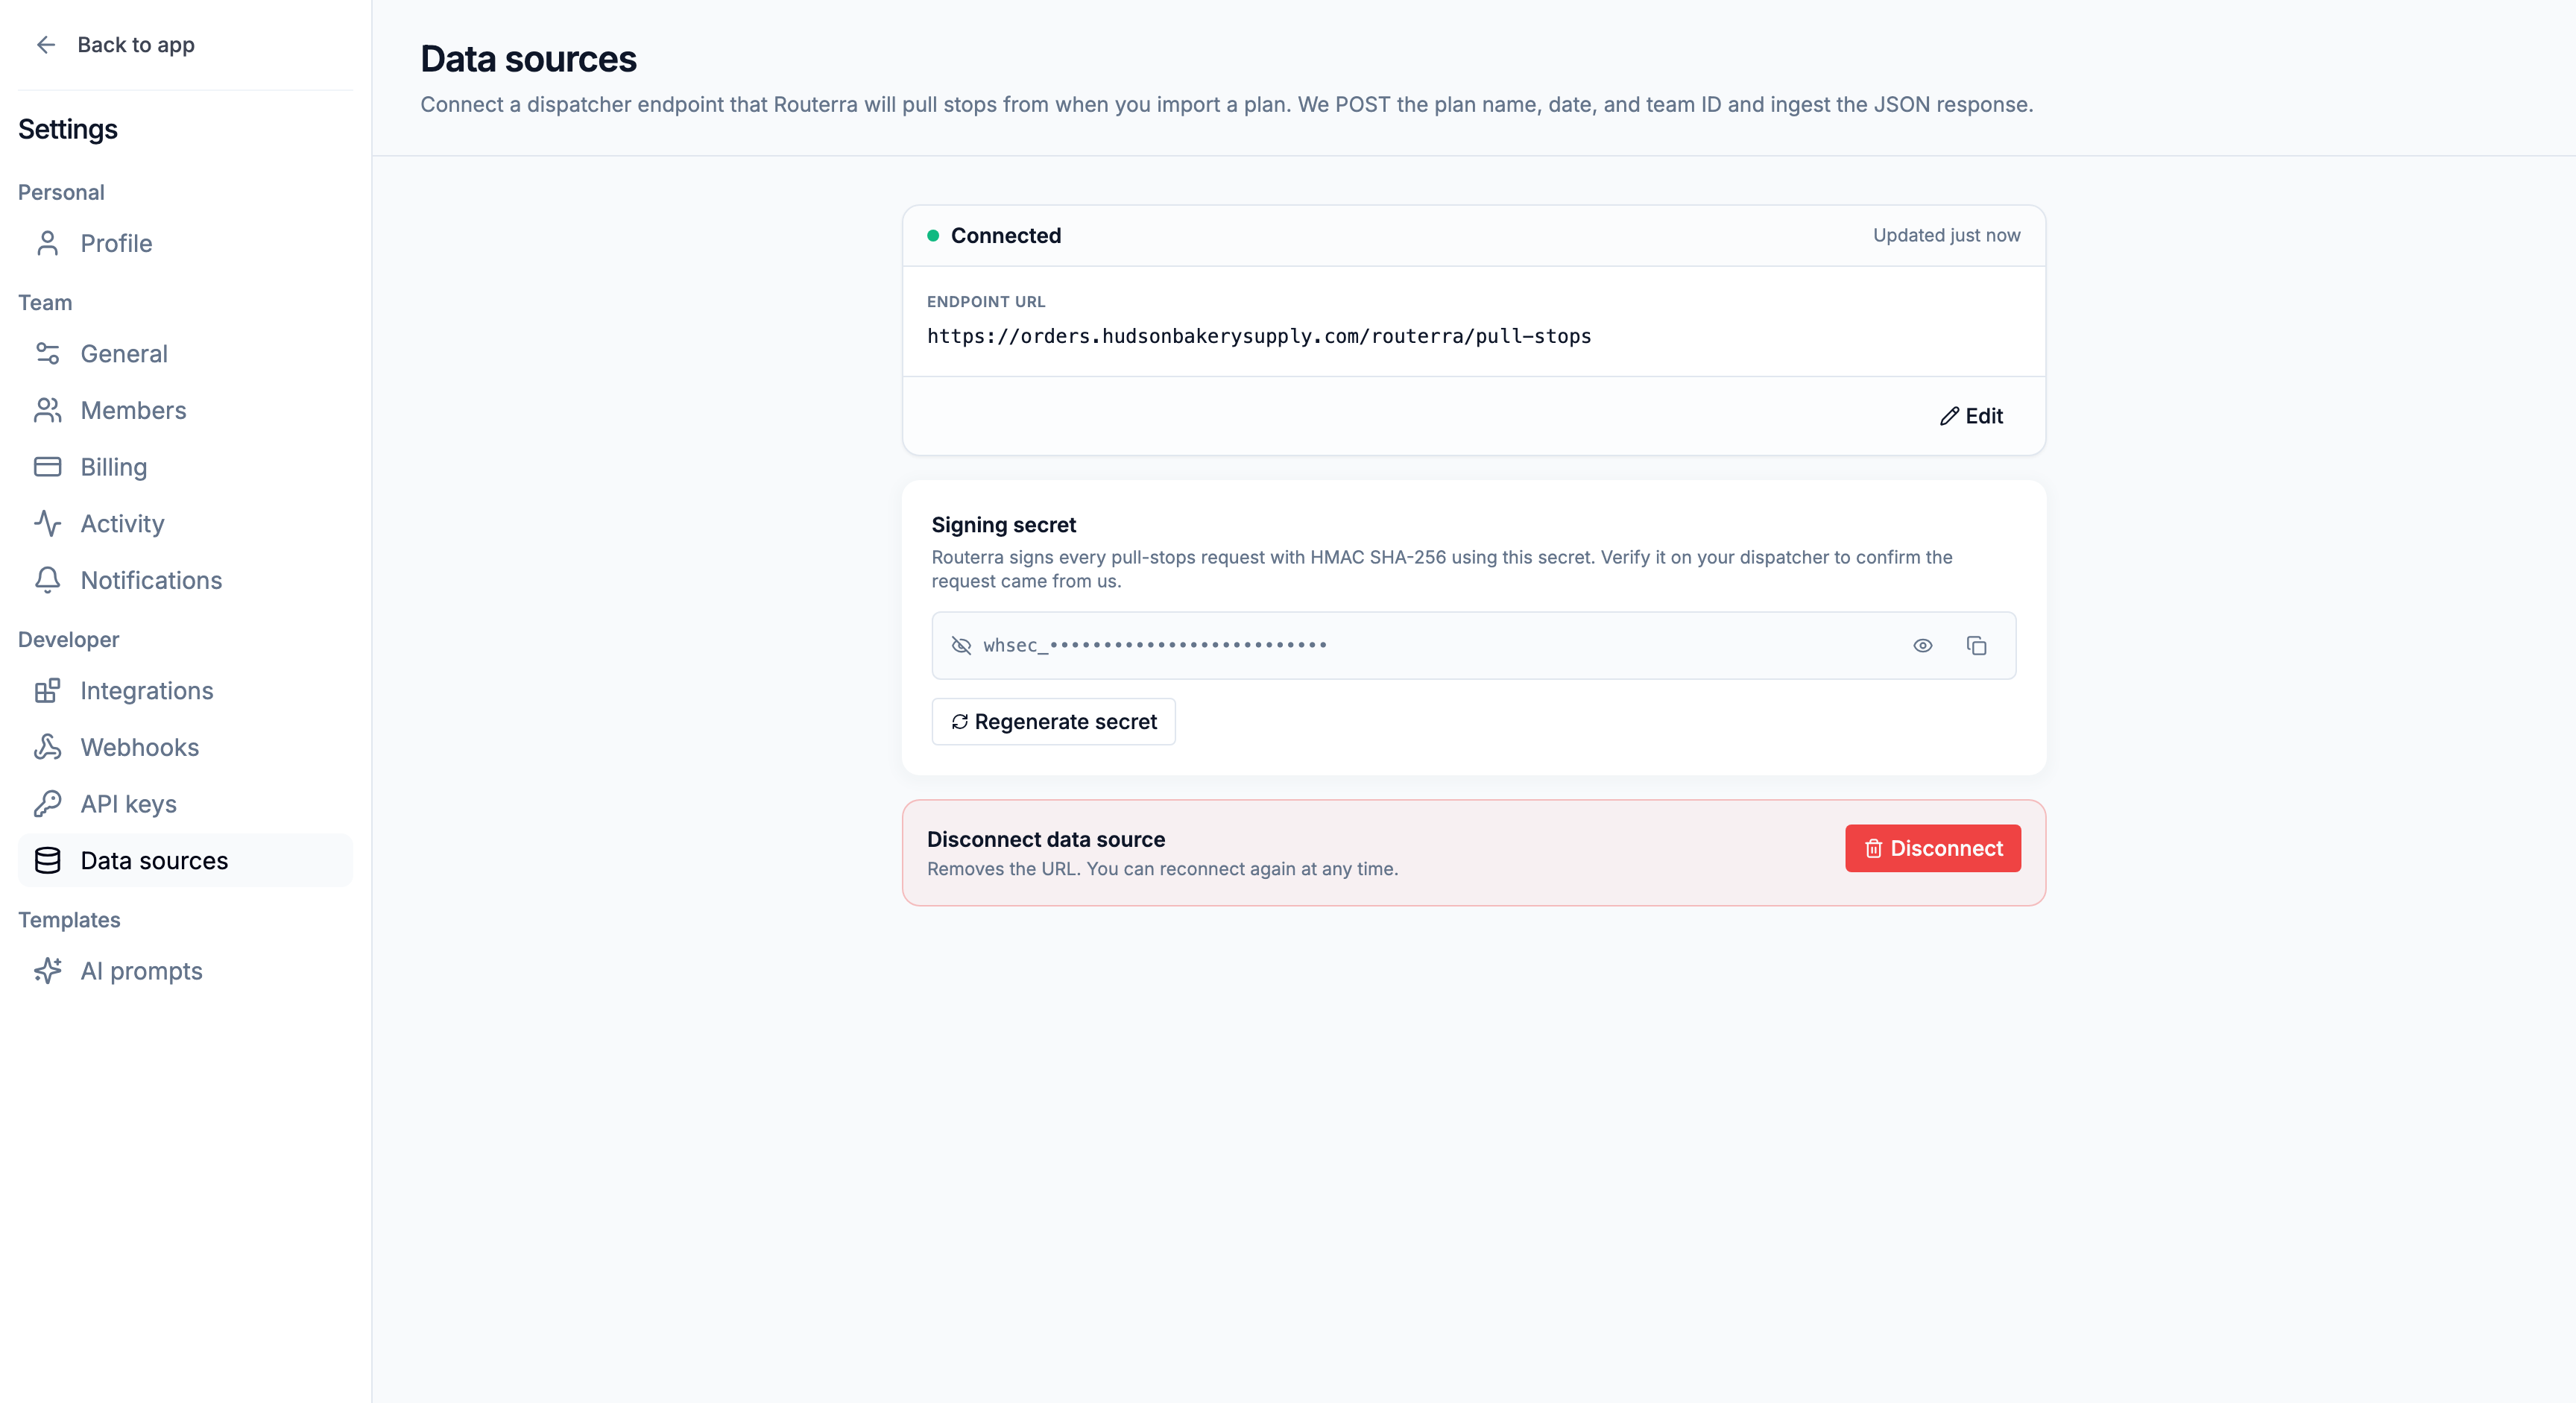Screen dimensions: 2576x1403
Task: Click the Connected status label
Action: 1005,236
